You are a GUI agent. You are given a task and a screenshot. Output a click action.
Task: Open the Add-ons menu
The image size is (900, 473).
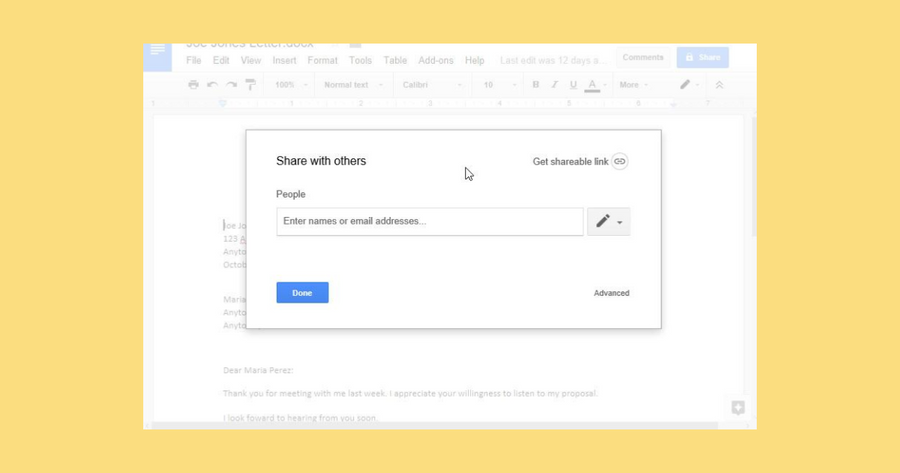coord(436,60)
